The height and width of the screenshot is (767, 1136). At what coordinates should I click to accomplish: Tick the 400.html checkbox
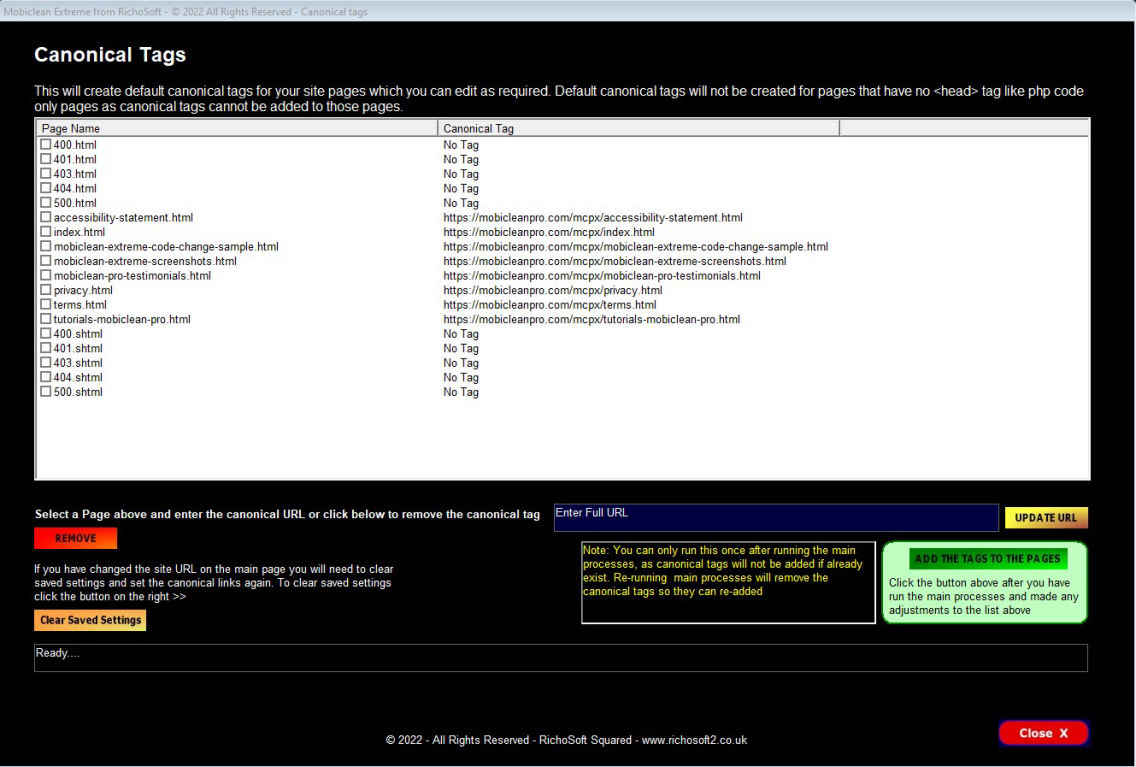(46, 145)
